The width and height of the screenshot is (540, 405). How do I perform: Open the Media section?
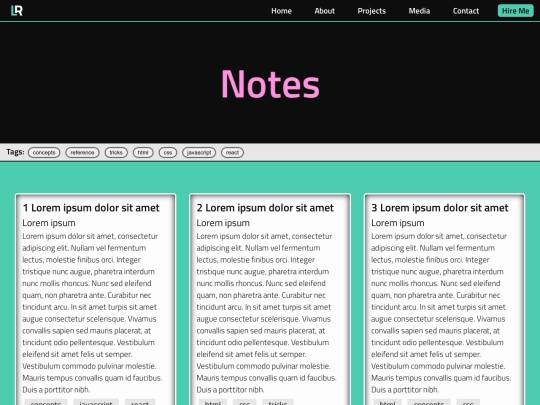(x=419, y=11)
